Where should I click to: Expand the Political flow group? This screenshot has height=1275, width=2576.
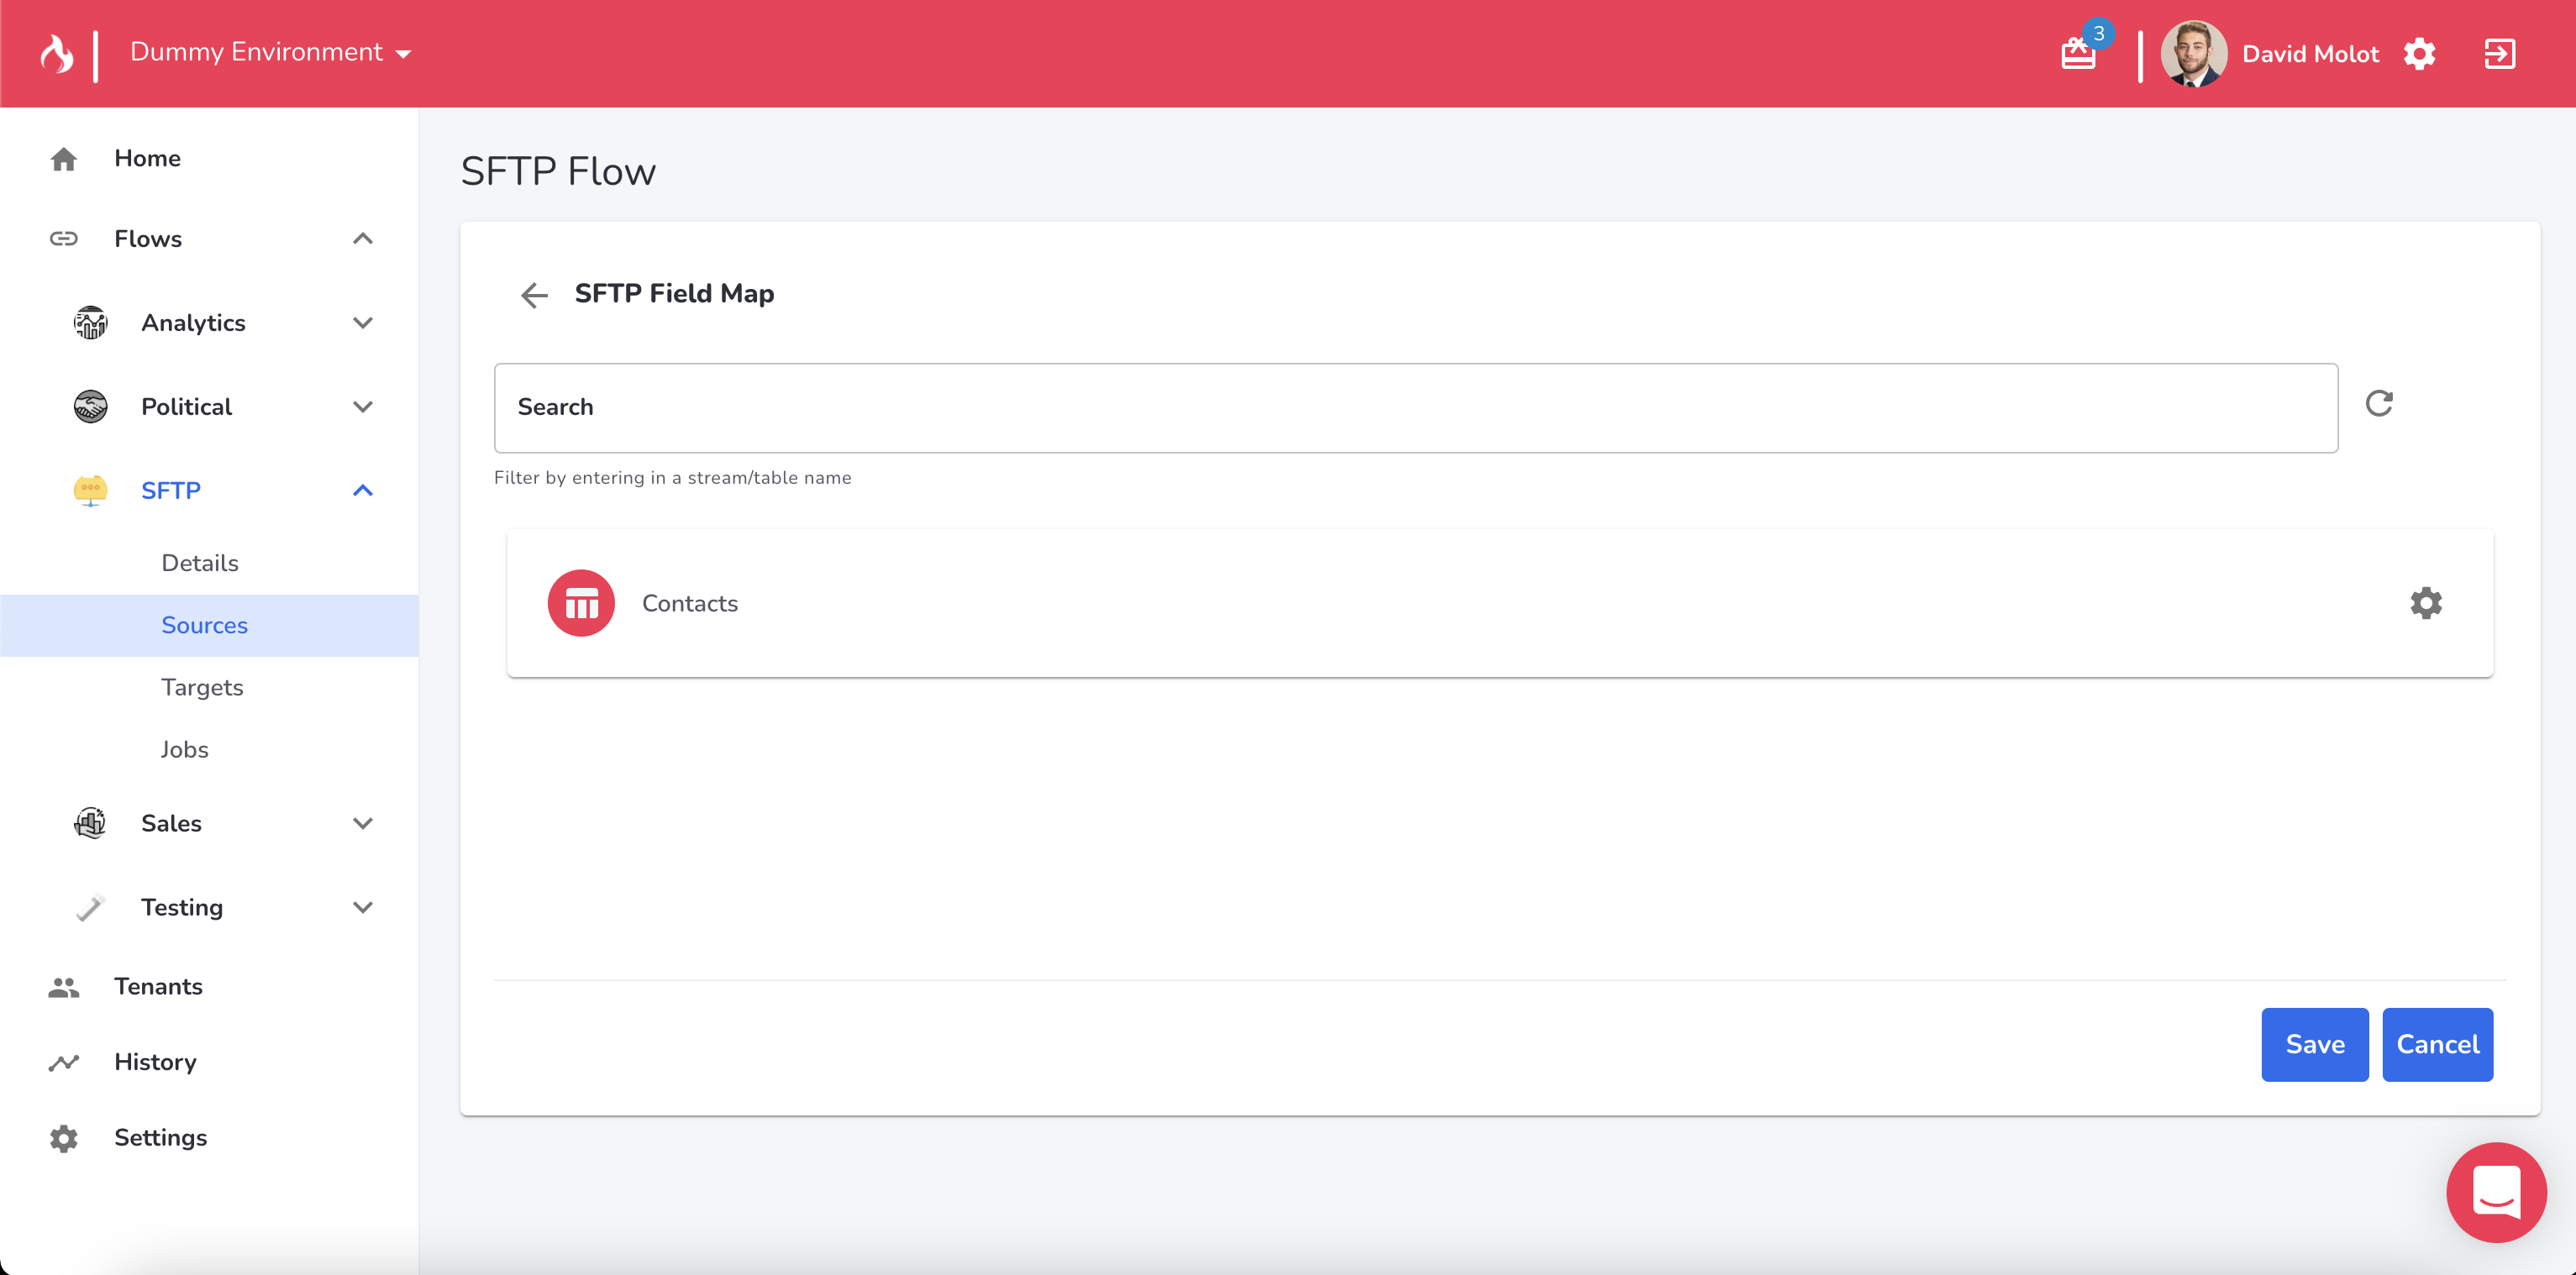click(363, 406)
